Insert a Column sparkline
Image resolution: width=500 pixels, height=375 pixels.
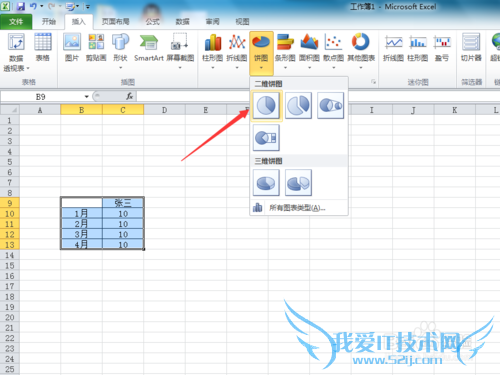click(418, 43)
